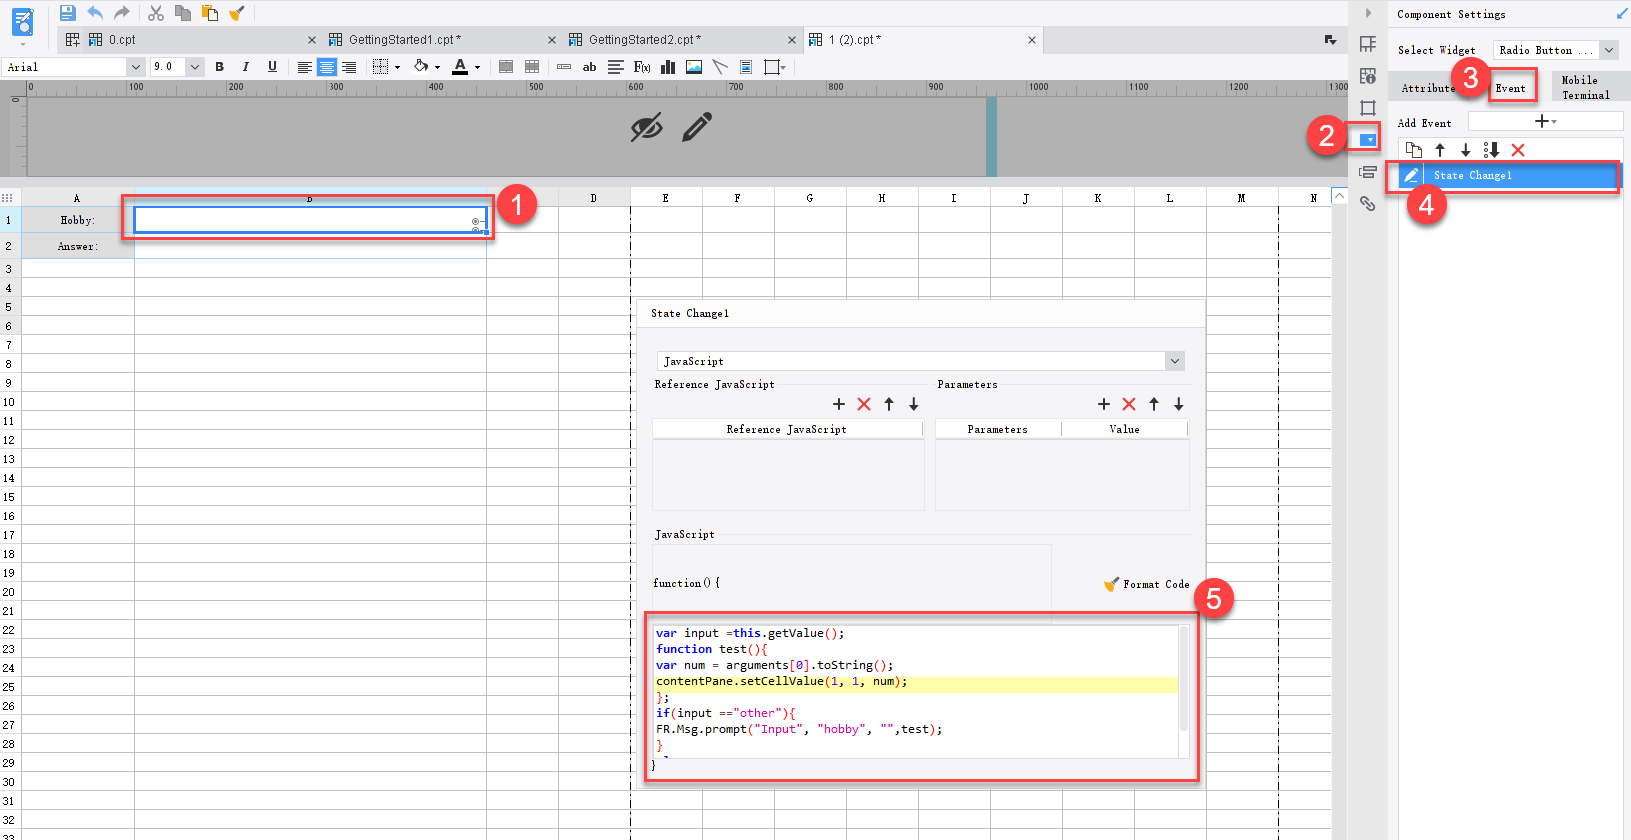Paste clipboard contents into the report

(210, 13)
